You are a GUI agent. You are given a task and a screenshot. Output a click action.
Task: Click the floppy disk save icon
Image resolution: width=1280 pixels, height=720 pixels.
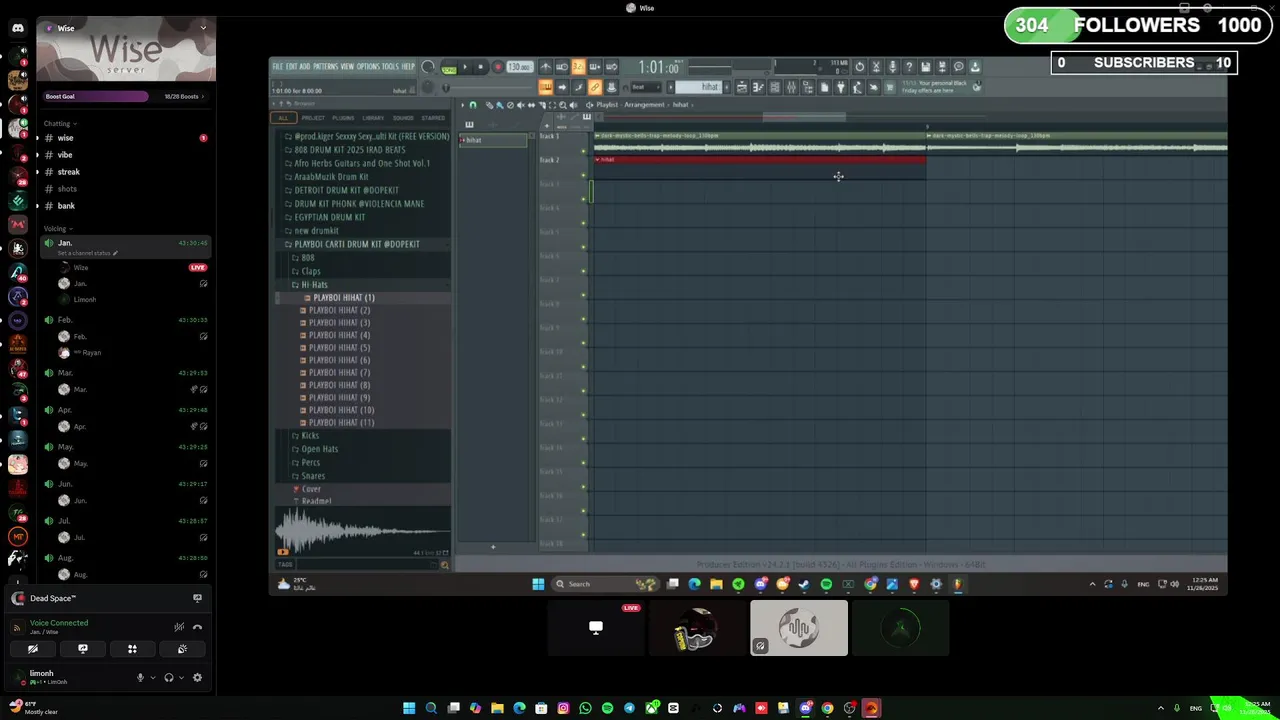pyautogui.click(x=925, y=67)
